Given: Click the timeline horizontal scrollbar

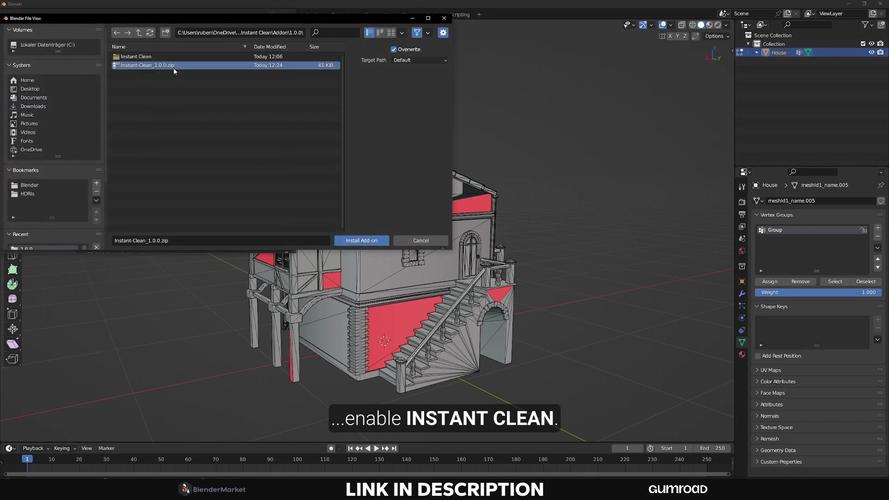Looking at the screenshot, I should [367, 473].
